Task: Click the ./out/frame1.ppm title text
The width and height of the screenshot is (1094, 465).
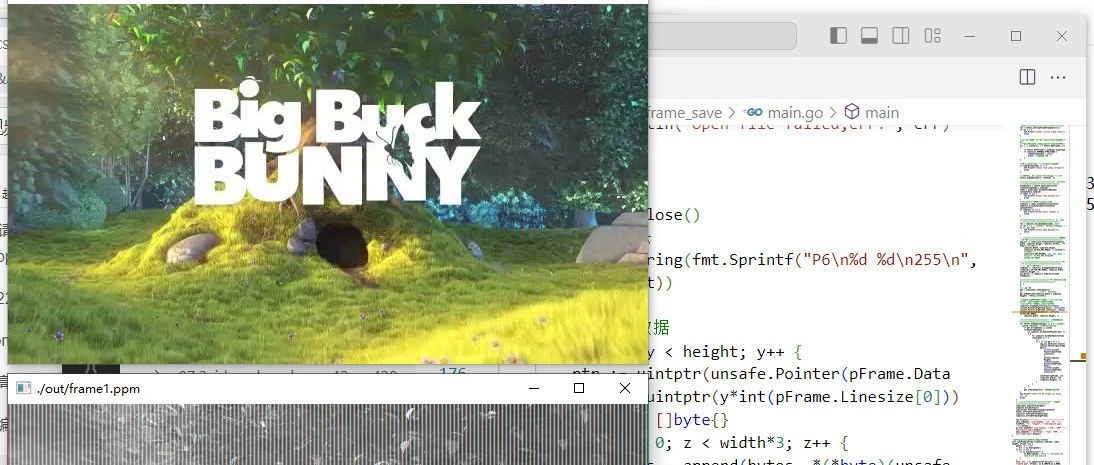Action: [x=88, y=388]
